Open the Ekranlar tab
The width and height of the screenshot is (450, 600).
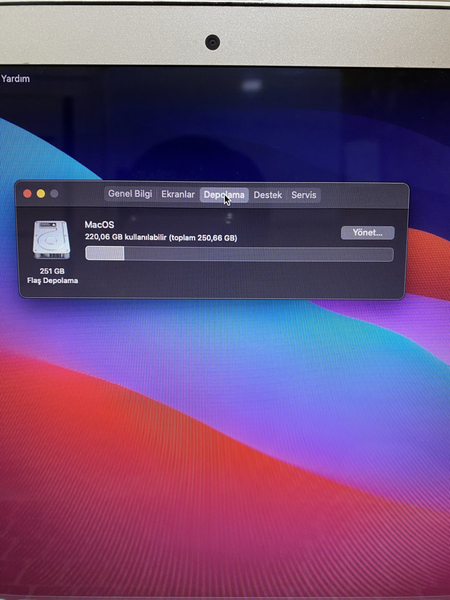click(x=178, y=194)
